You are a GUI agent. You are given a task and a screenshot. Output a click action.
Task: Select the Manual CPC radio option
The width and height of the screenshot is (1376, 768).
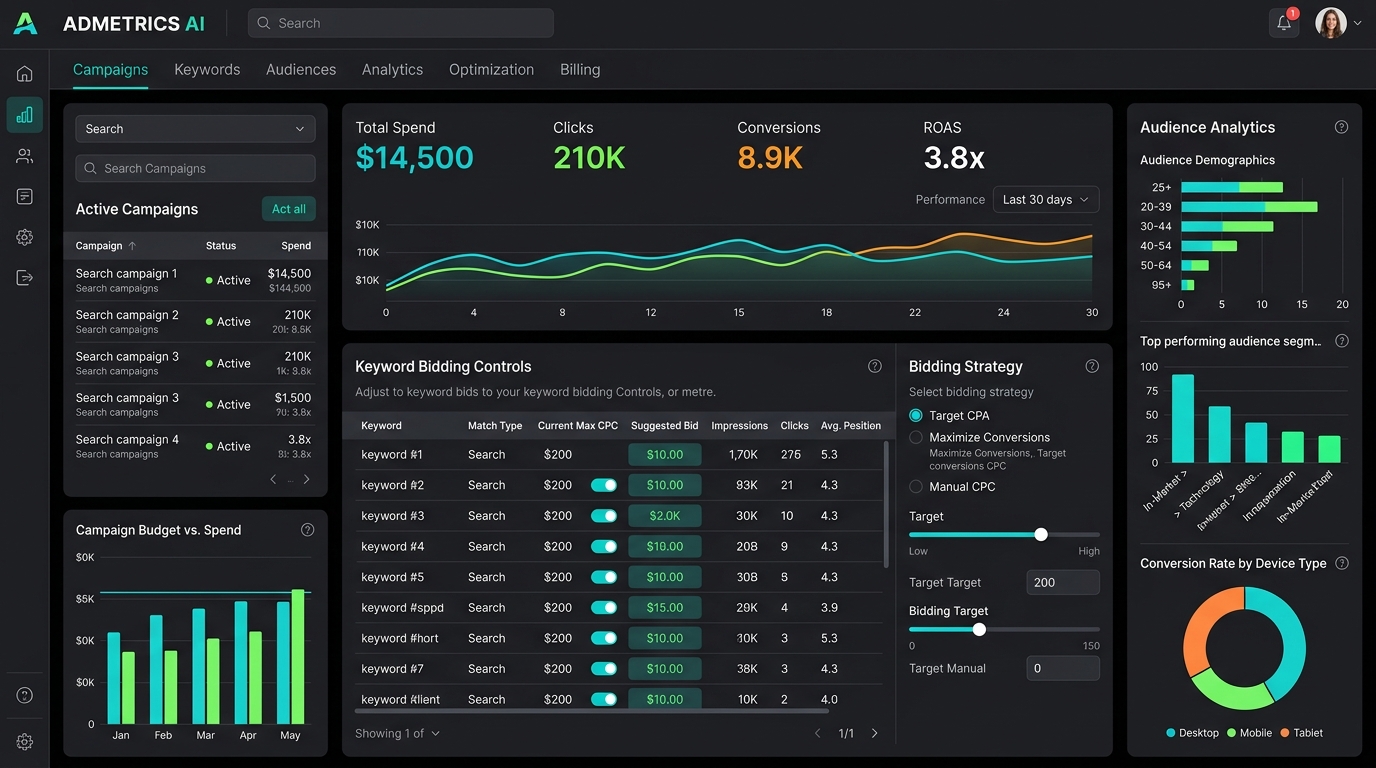(x=916, y=486)
